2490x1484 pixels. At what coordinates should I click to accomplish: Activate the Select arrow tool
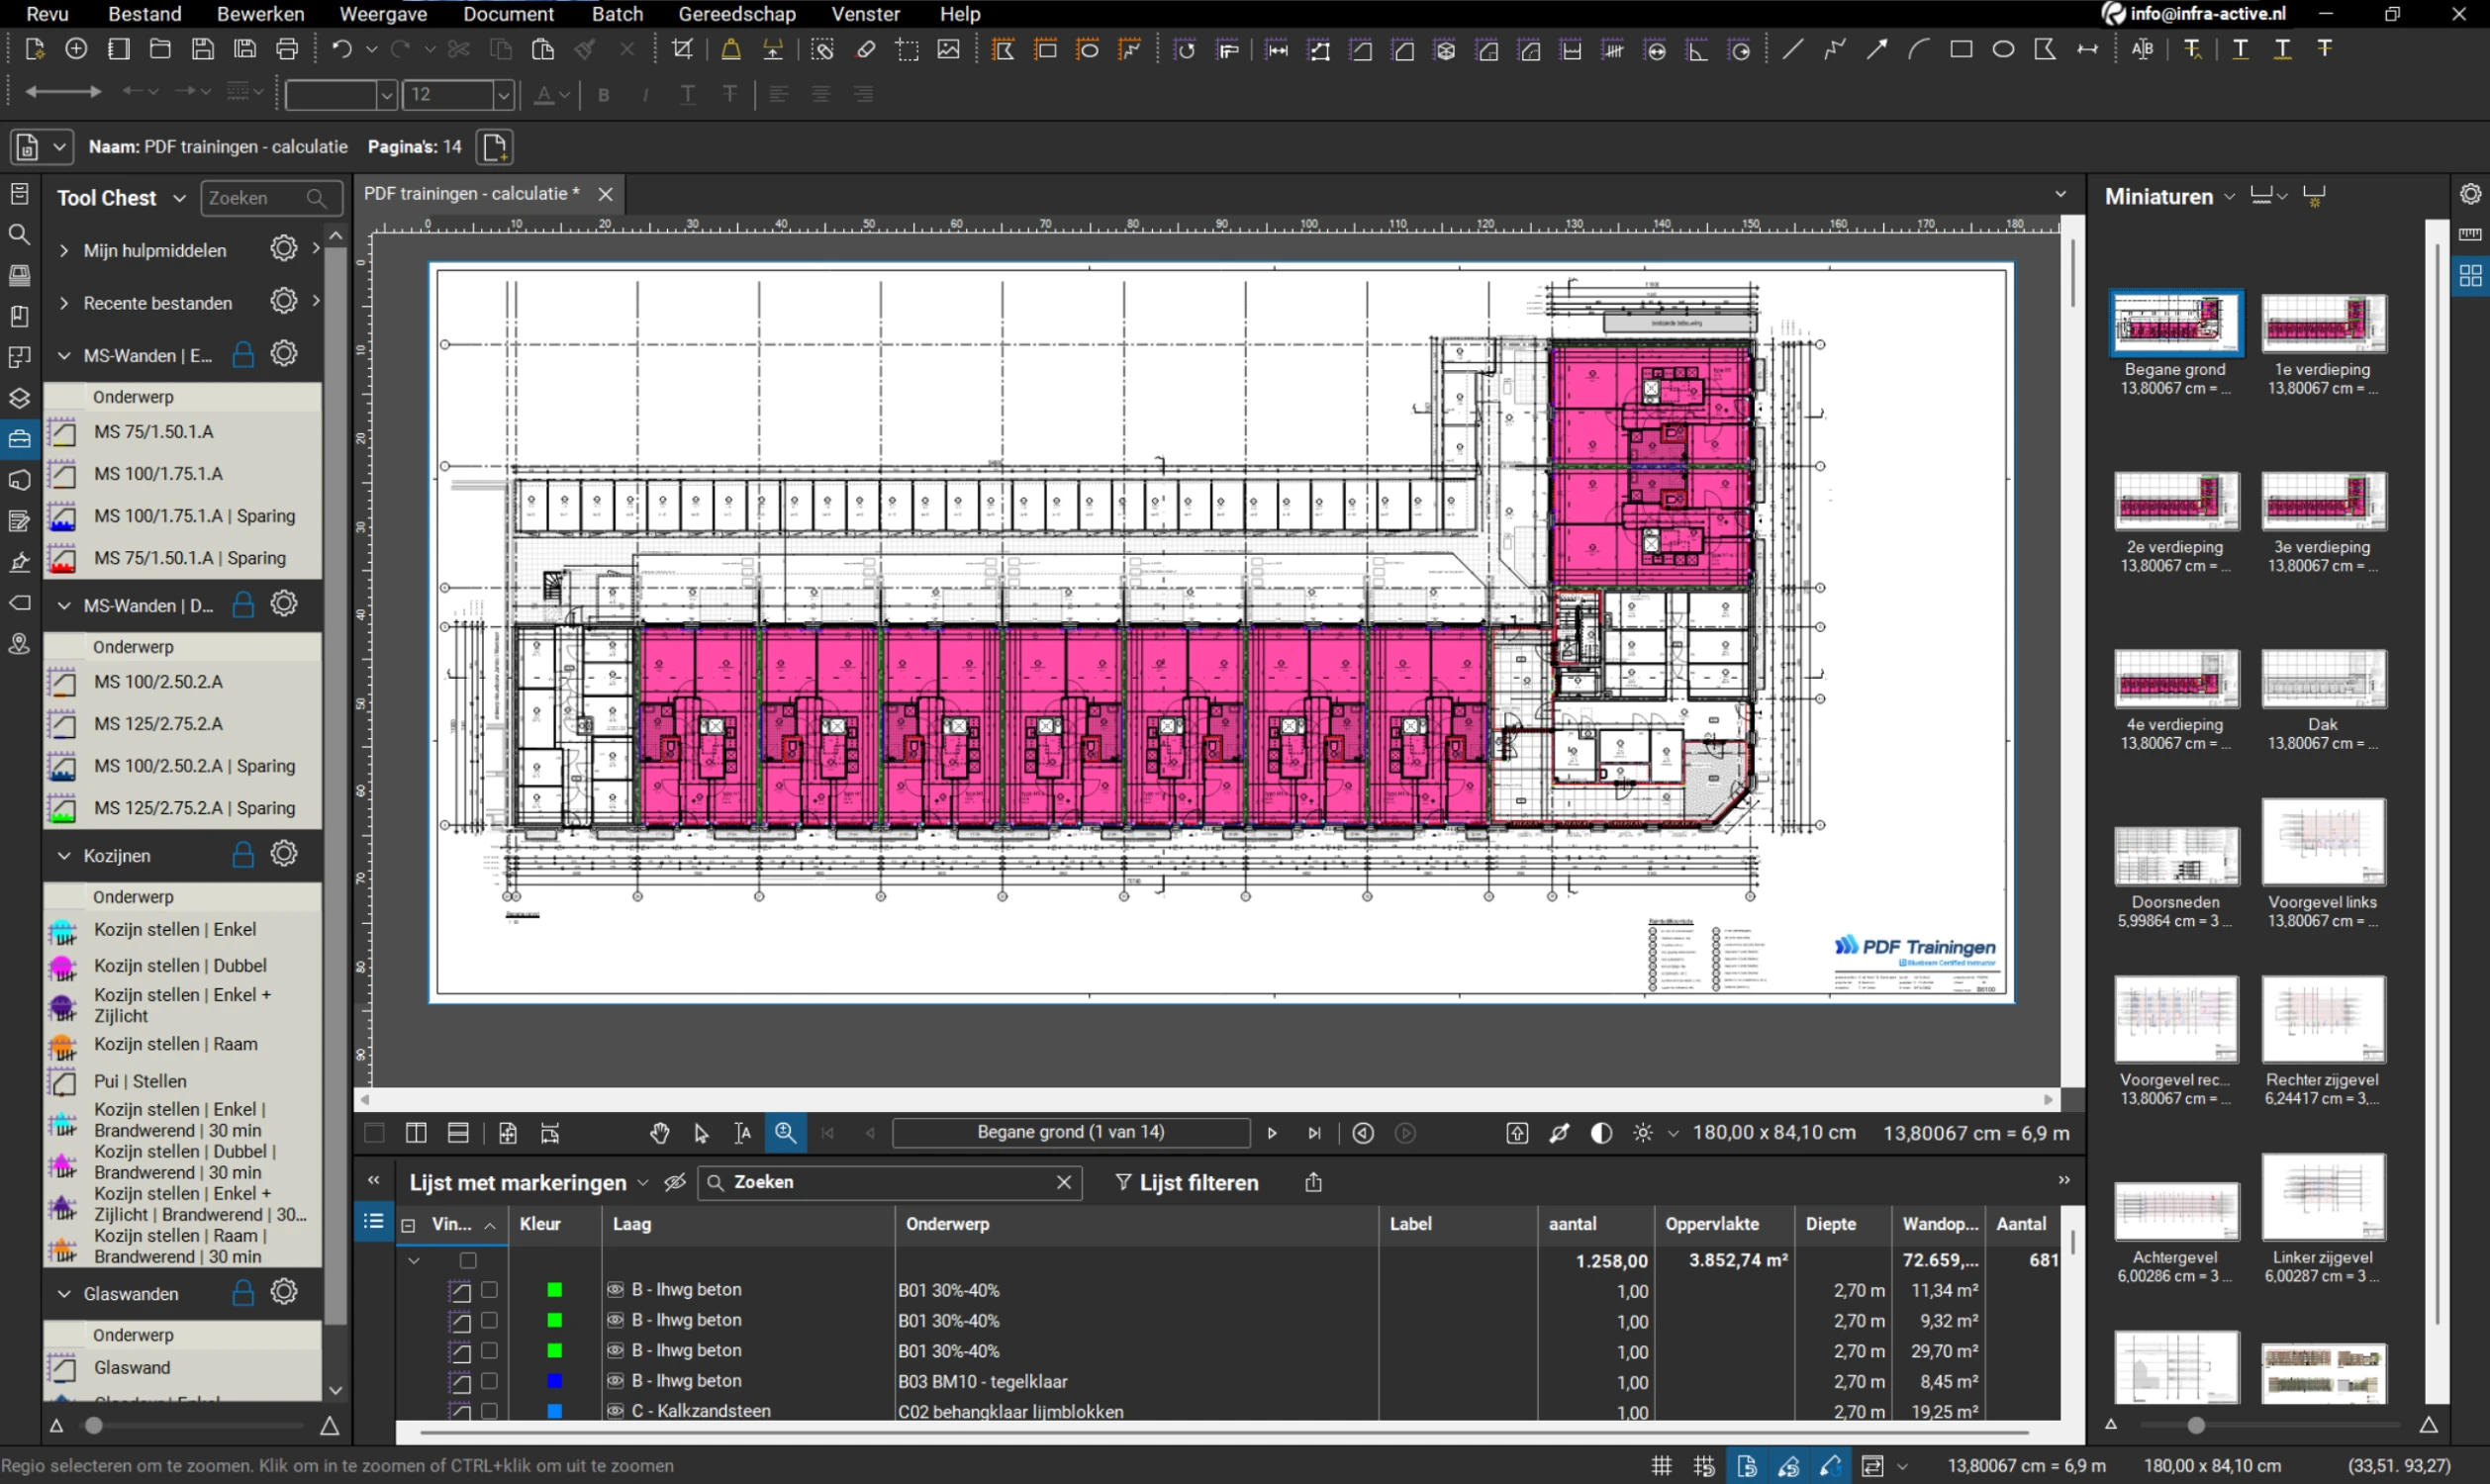point(701,1133)
